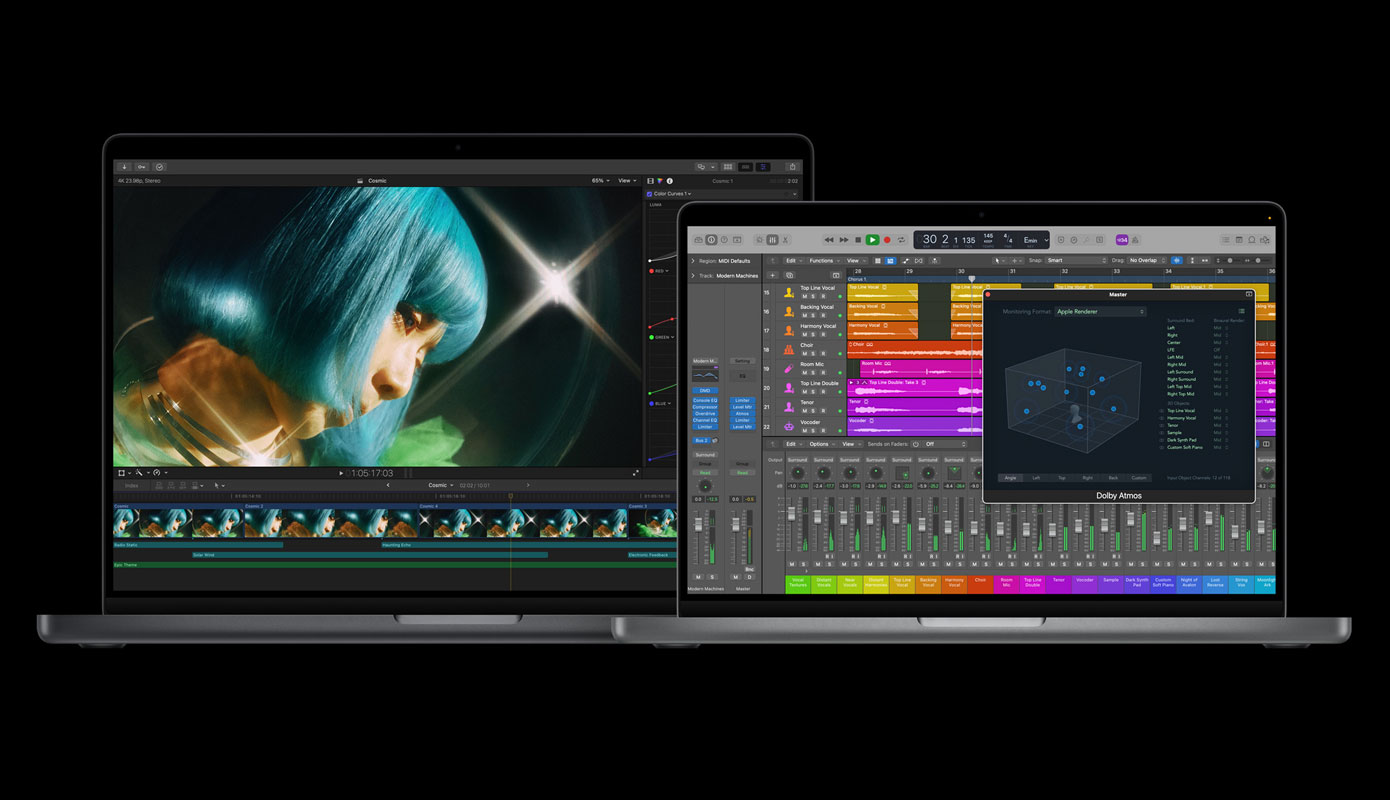Click the Console EQ plugin slot
This screenshot has height=800, width=1390.
[x=704, y=400]
